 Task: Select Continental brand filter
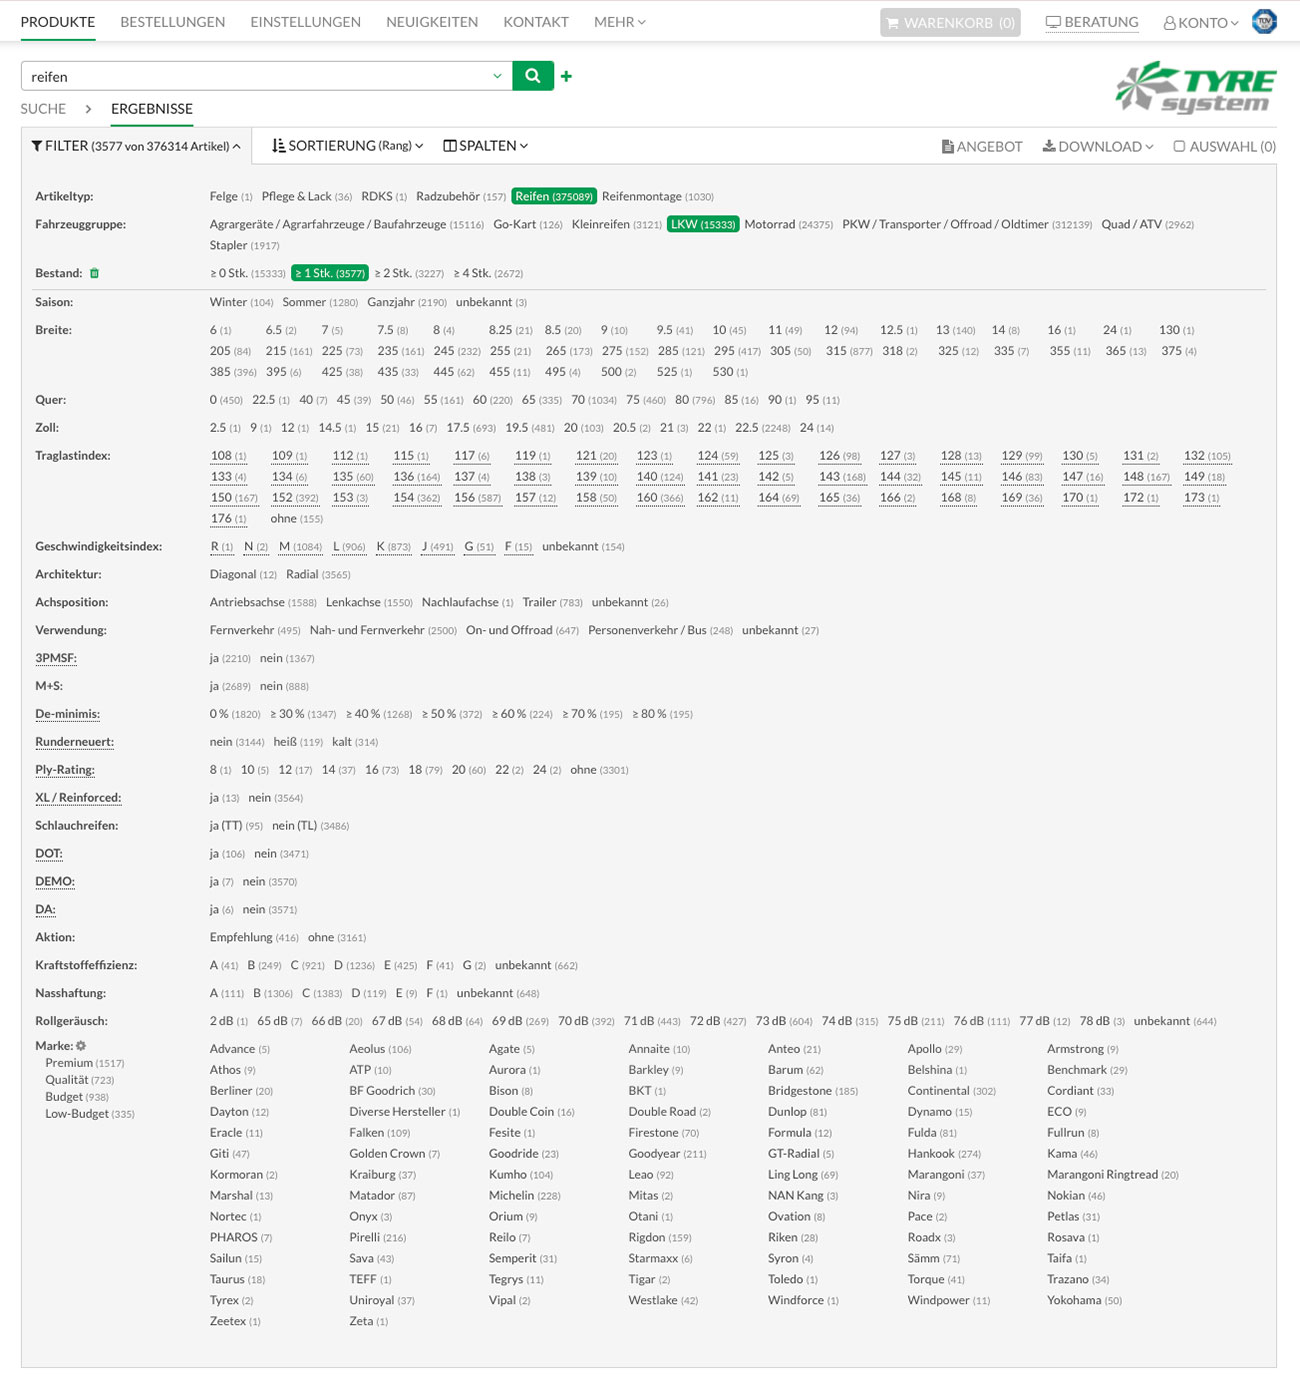[x=951, y=1091]
